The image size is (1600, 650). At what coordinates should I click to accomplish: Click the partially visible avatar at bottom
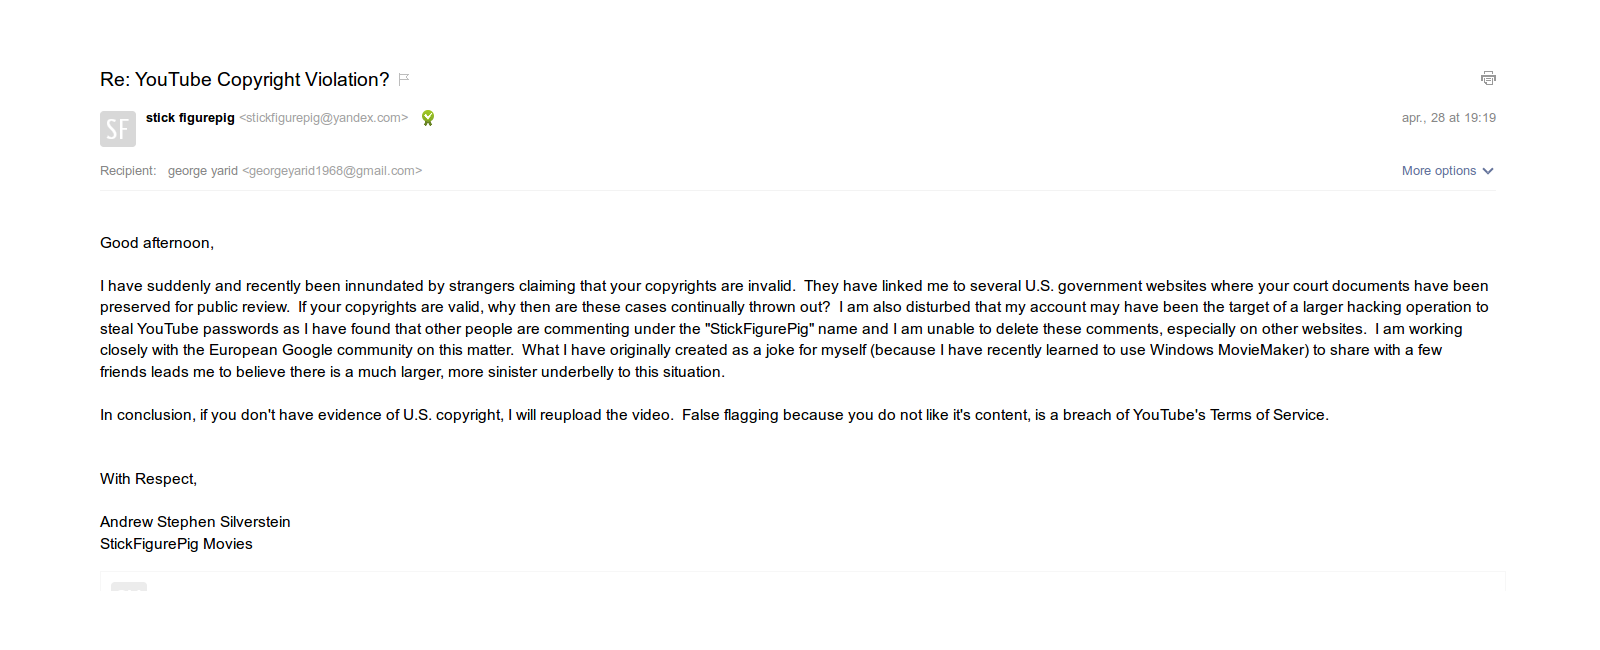[x=129, y=586]
